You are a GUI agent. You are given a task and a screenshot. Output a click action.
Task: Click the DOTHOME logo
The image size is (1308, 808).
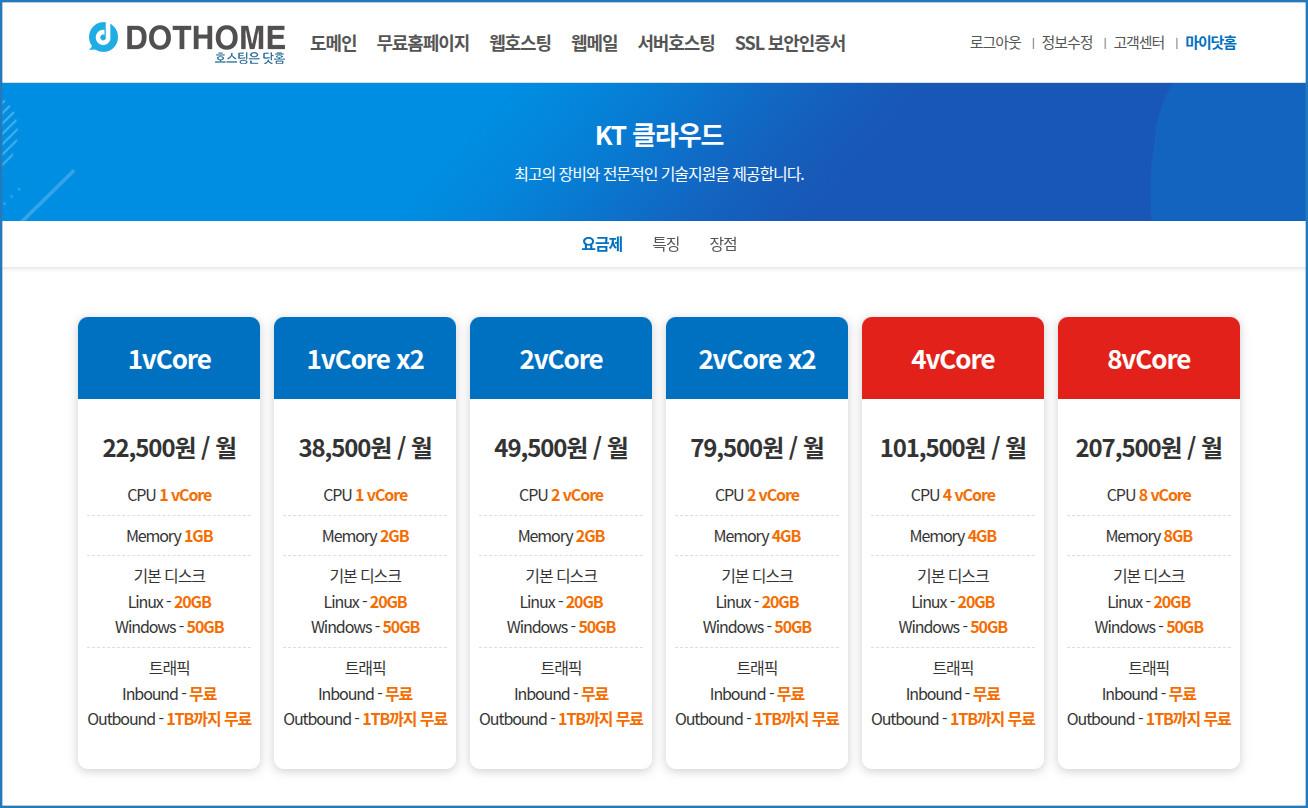187,42
